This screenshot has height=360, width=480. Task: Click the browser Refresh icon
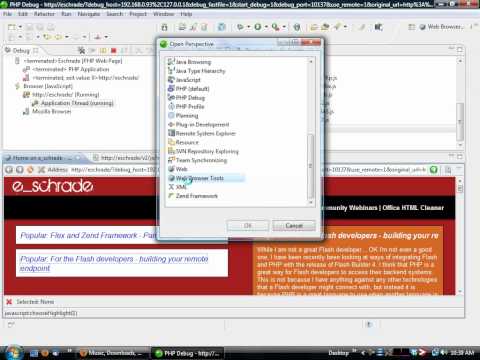tap(30, 170)
